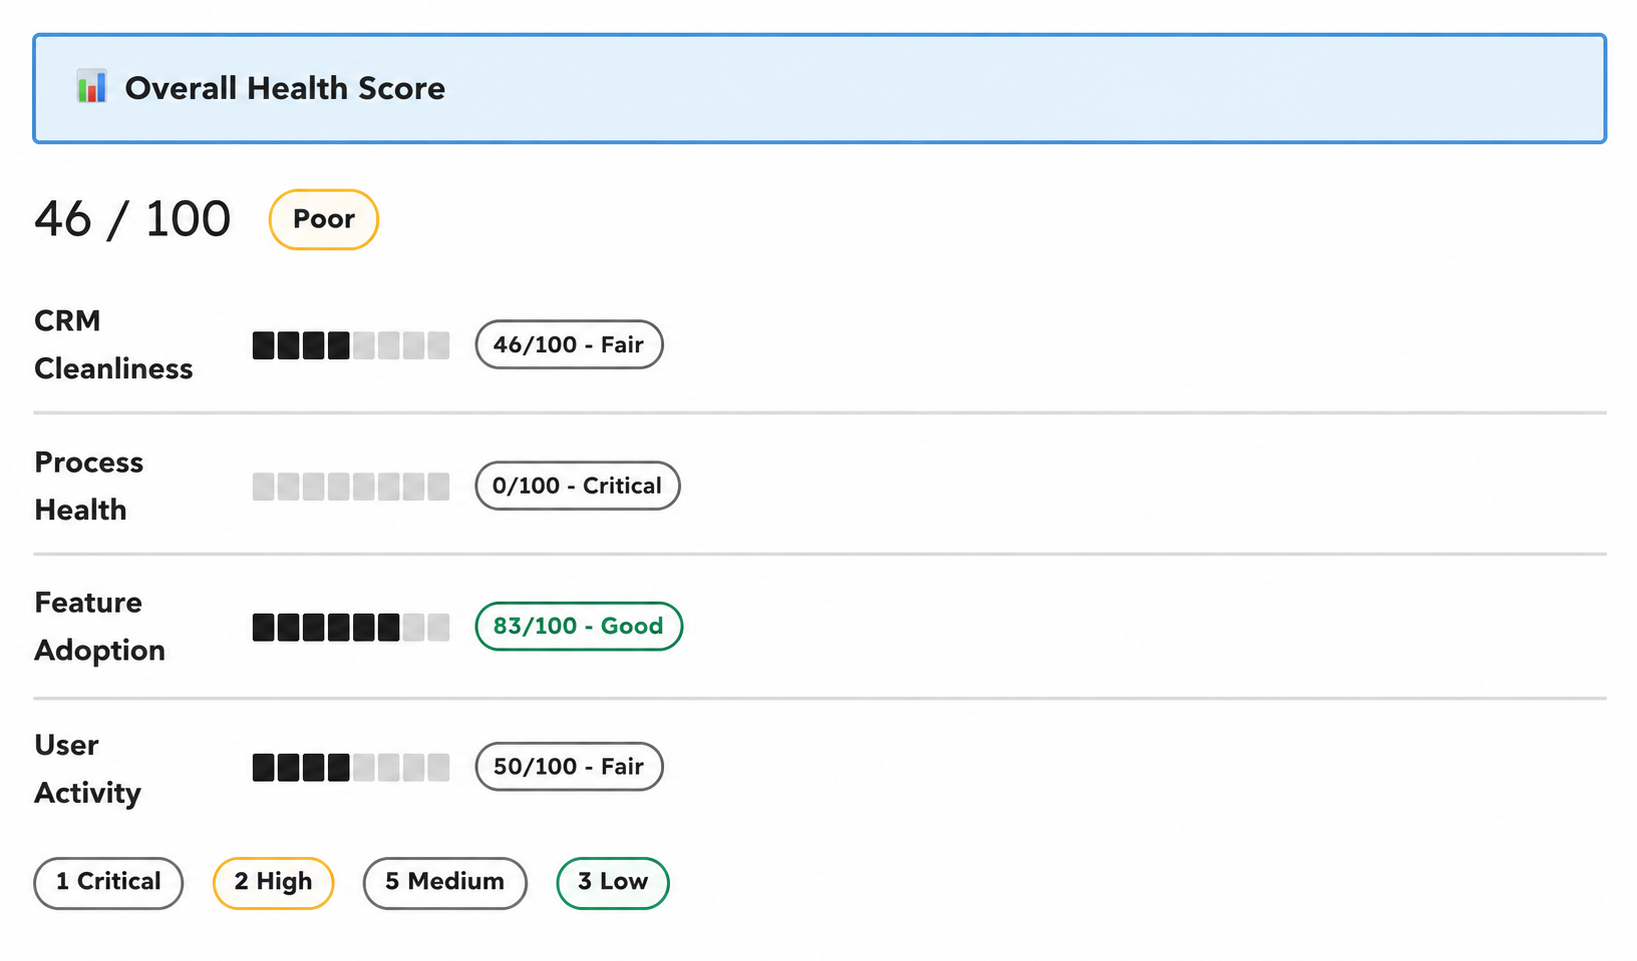Filter by 1 Critical issues
The width and height of the screenshot is (1637, 961).
(108, 882)
